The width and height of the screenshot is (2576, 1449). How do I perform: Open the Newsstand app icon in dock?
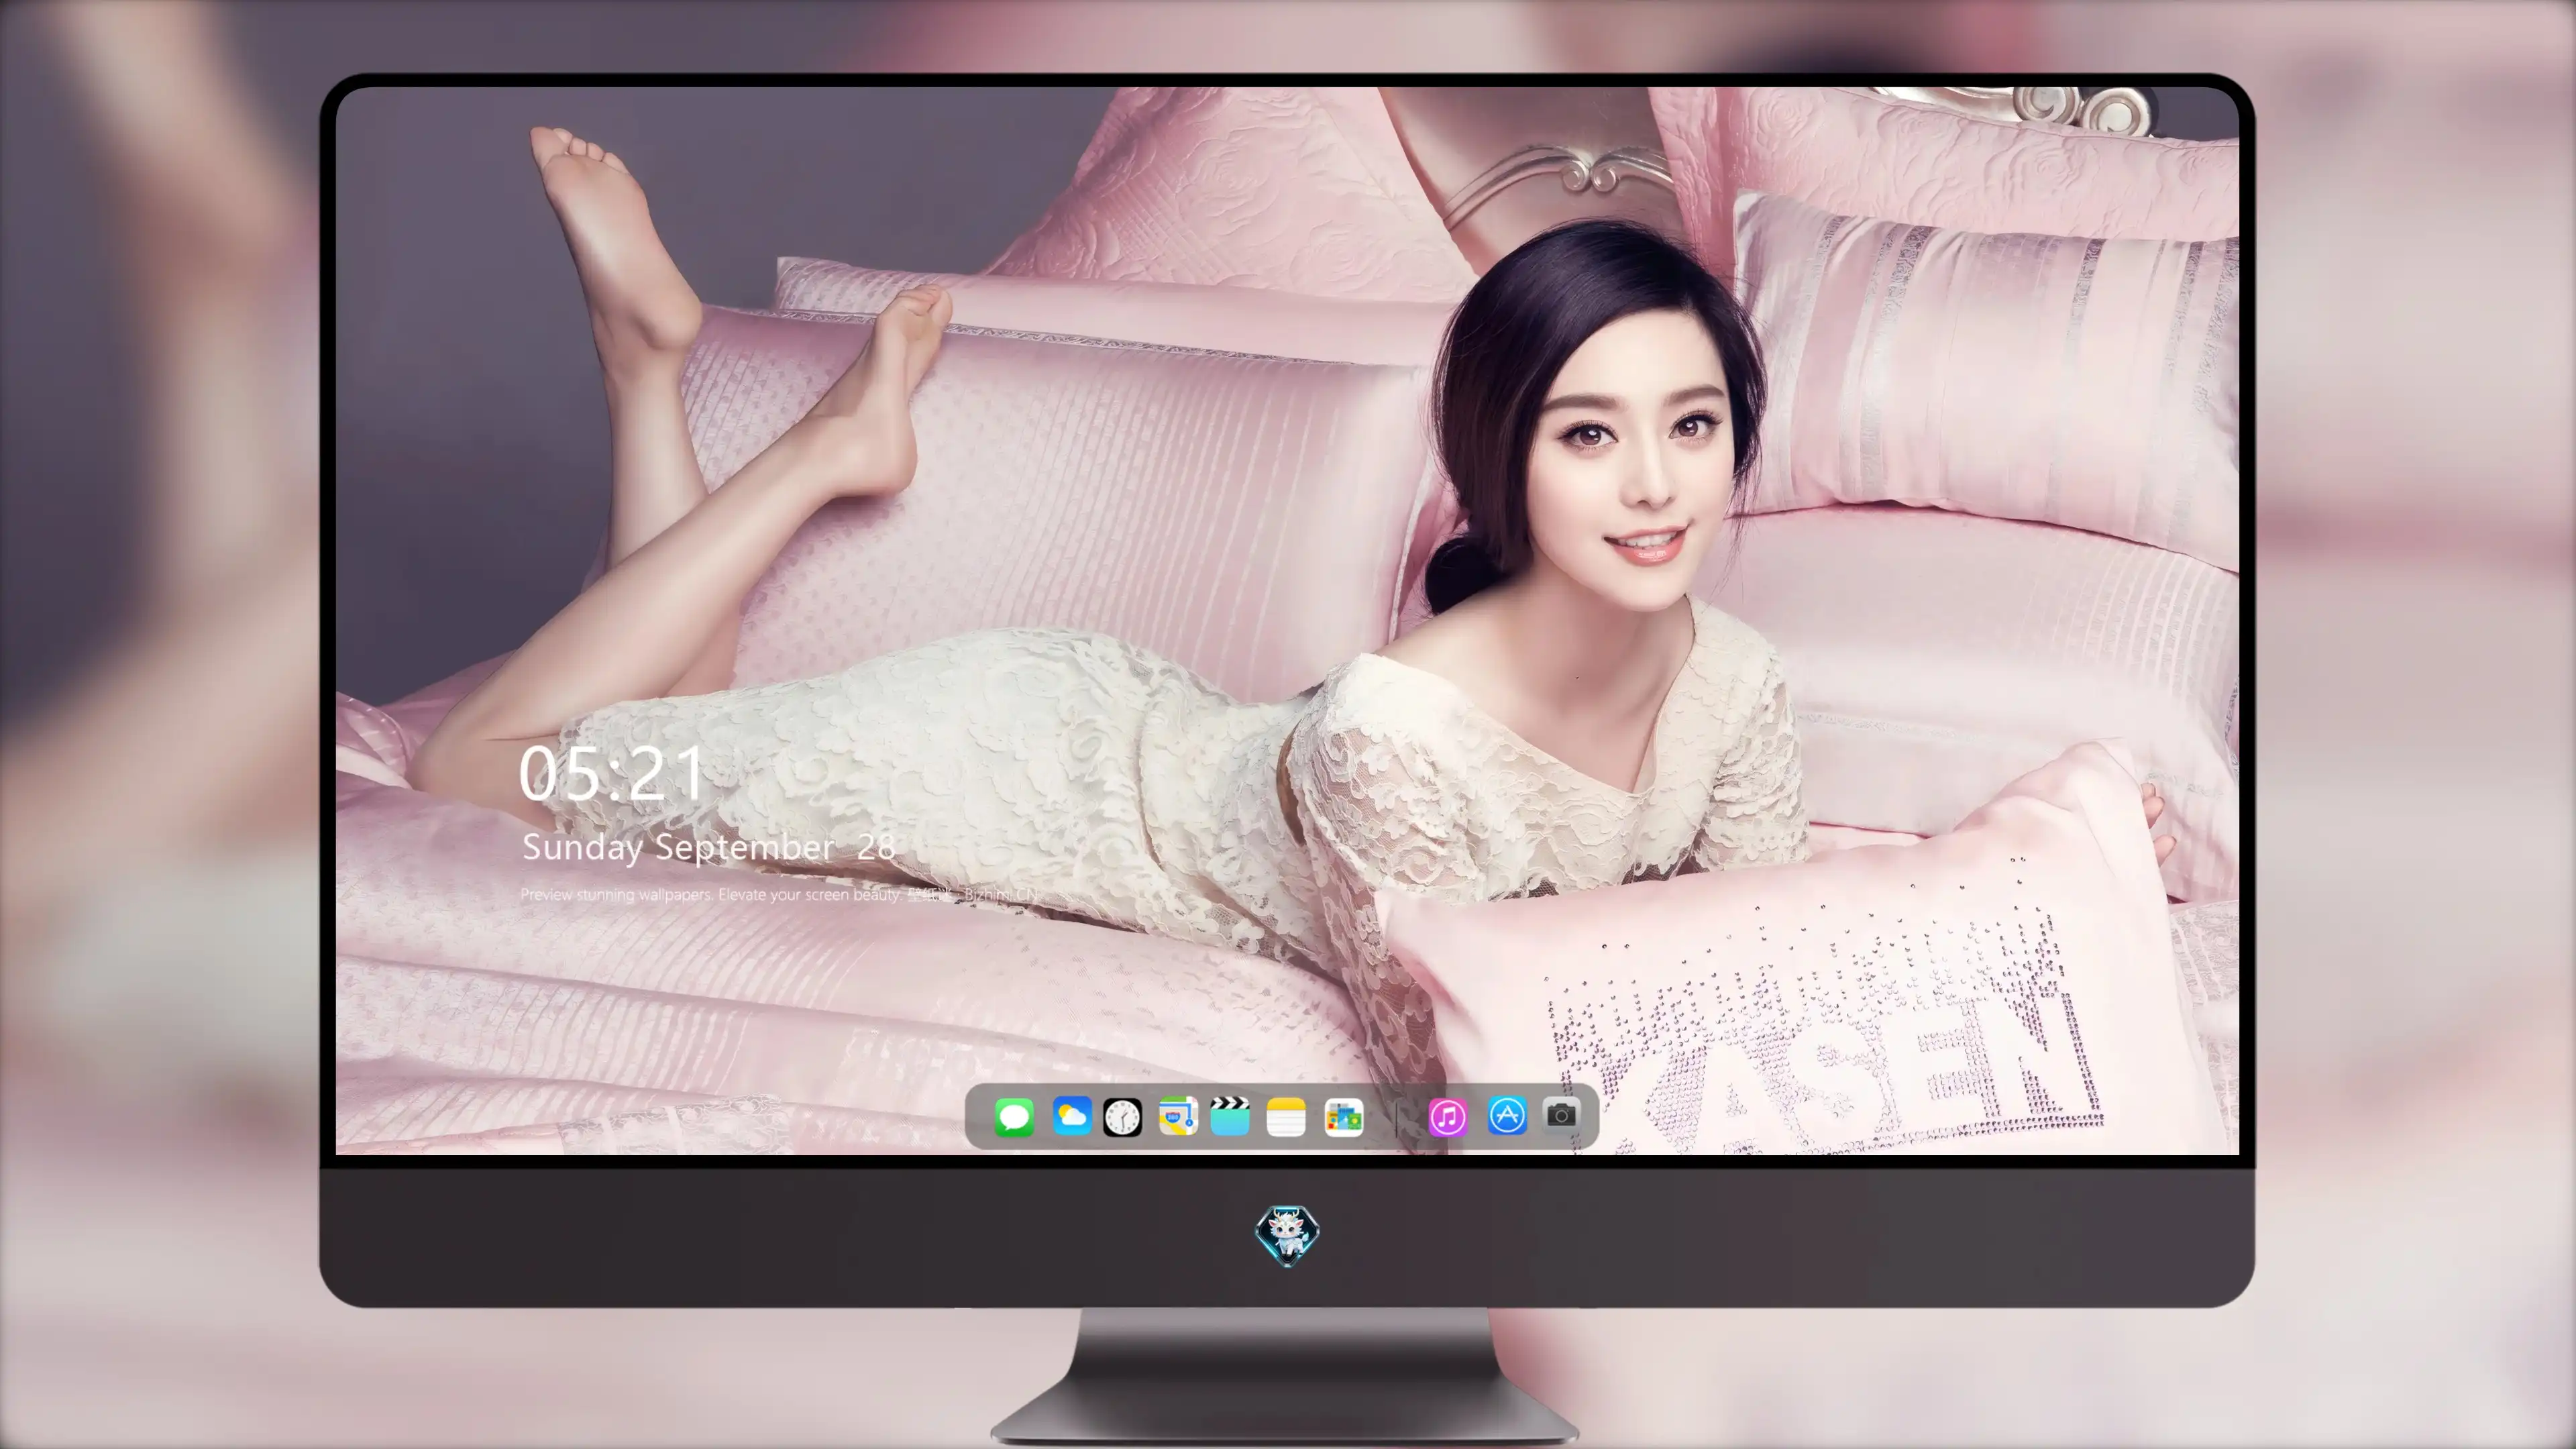tap(1344, 1117)
